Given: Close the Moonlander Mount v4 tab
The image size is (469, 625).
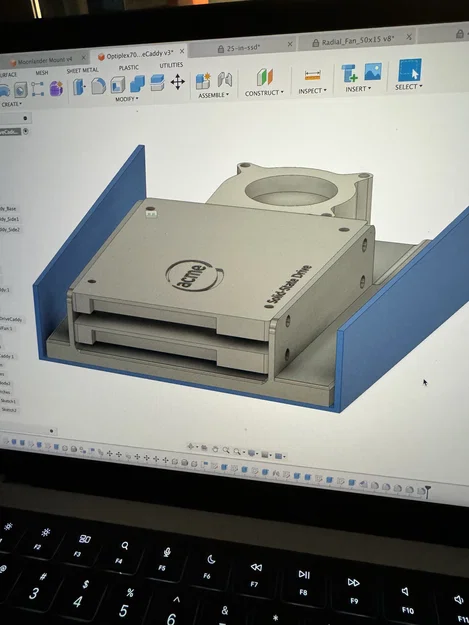Looking at the screenshot, I should tap(84, 58).
